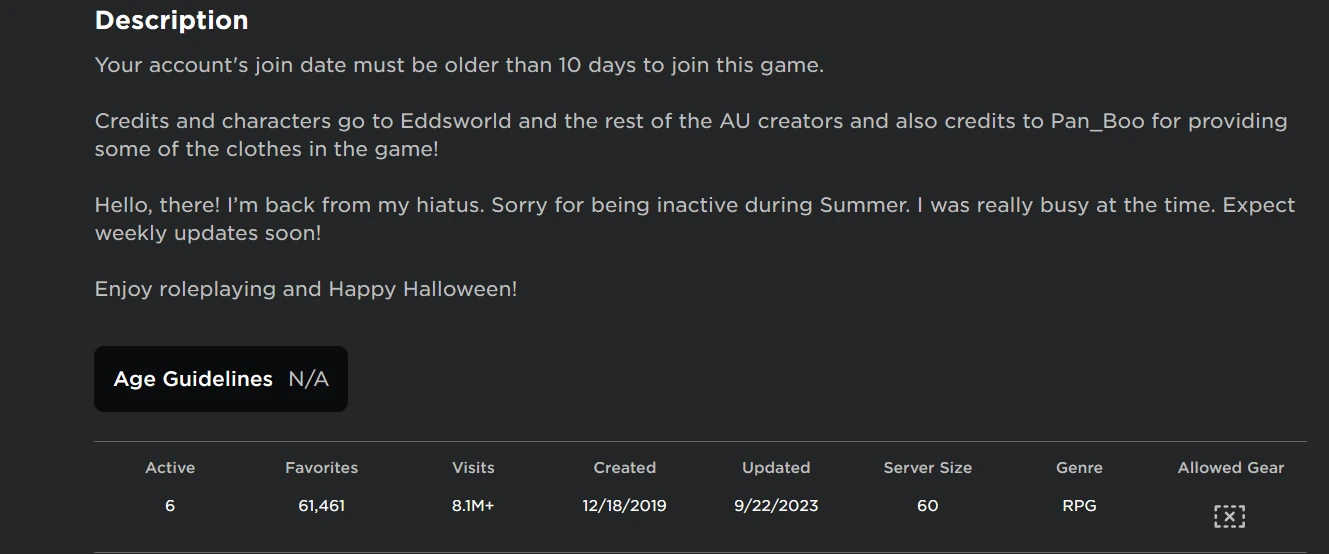This screenshot has width=1329, height=554.
Task: Click the active player count 6
Action: click(170, 505)
